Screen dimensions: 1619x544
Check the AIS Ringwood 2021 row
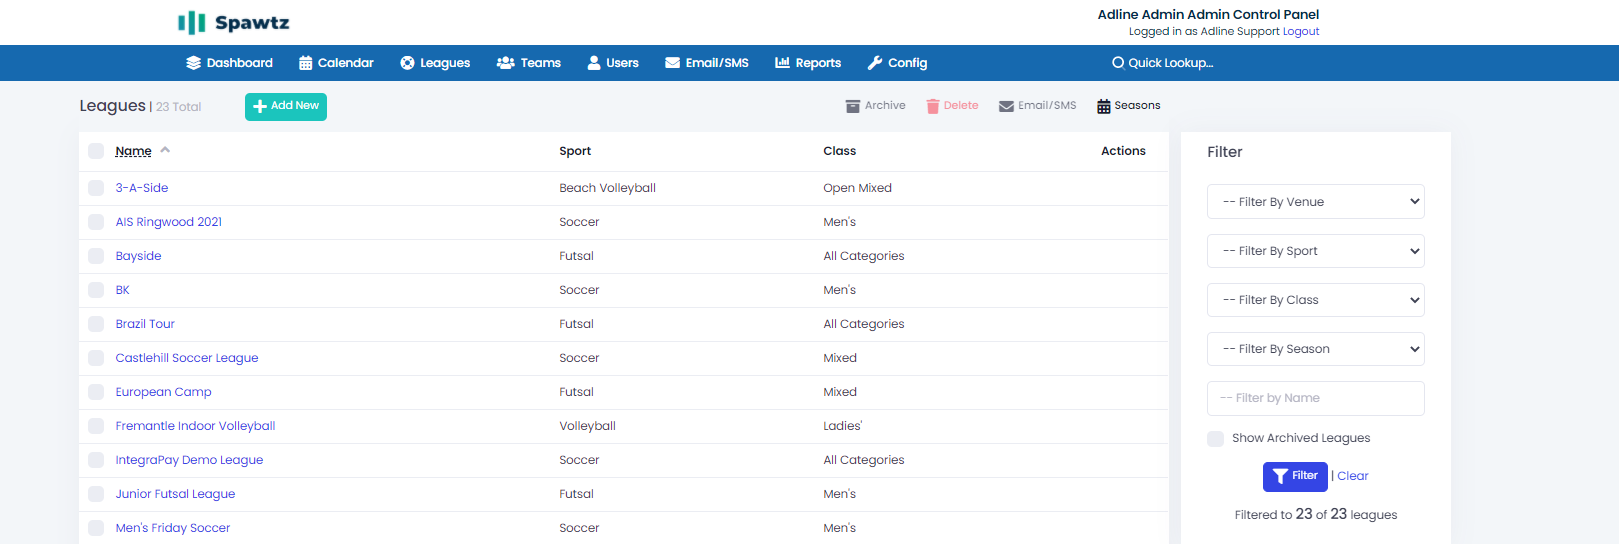pyautogui.click(x=96, y=222)
